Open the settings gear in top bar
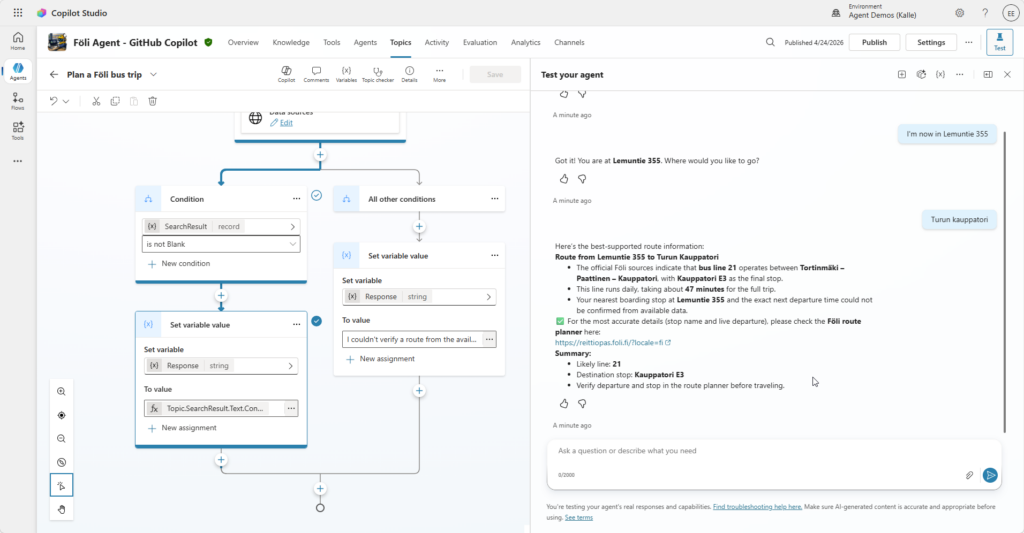The height and width of the screenshot is (533, 1024). [x=959, y=13]
